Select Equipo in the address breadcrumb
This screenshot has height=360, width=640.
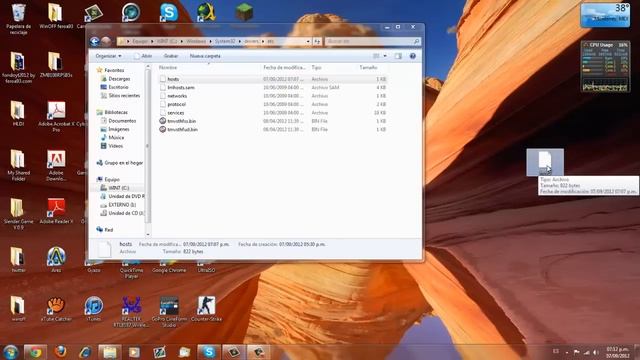click(140, 41)
